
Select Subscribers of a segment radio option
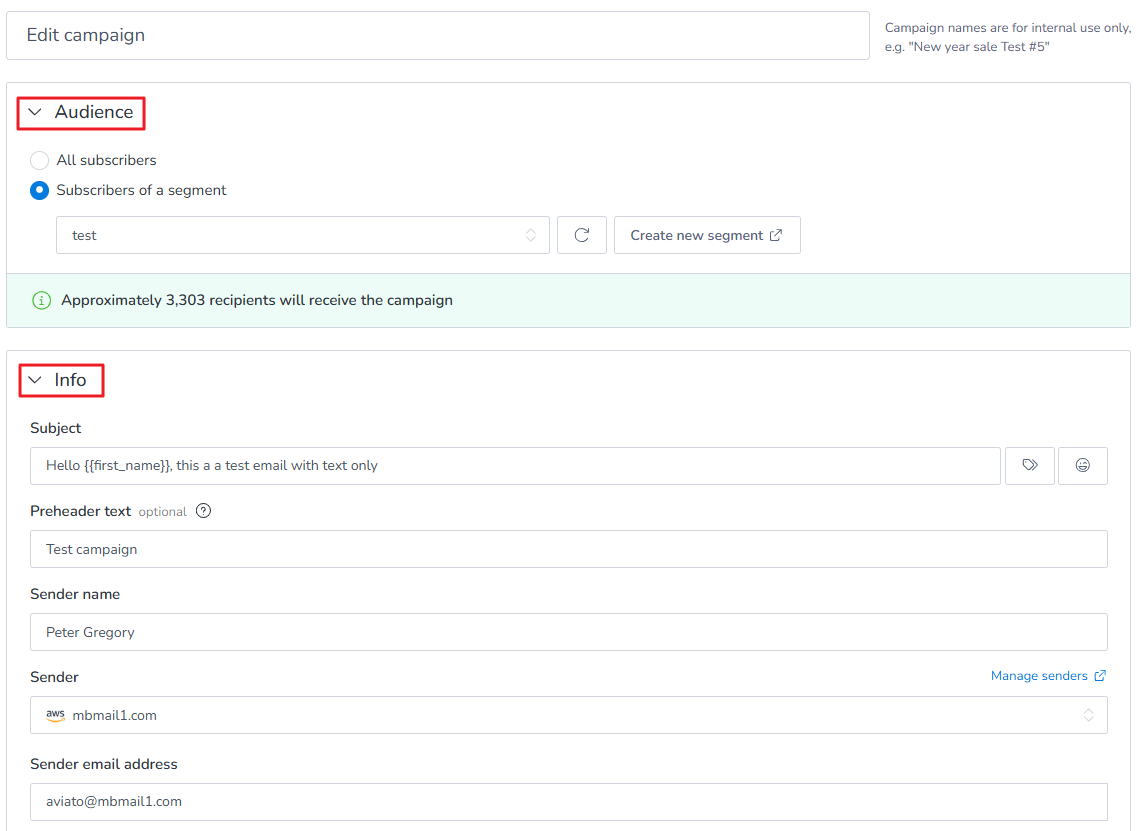[39, 190]
